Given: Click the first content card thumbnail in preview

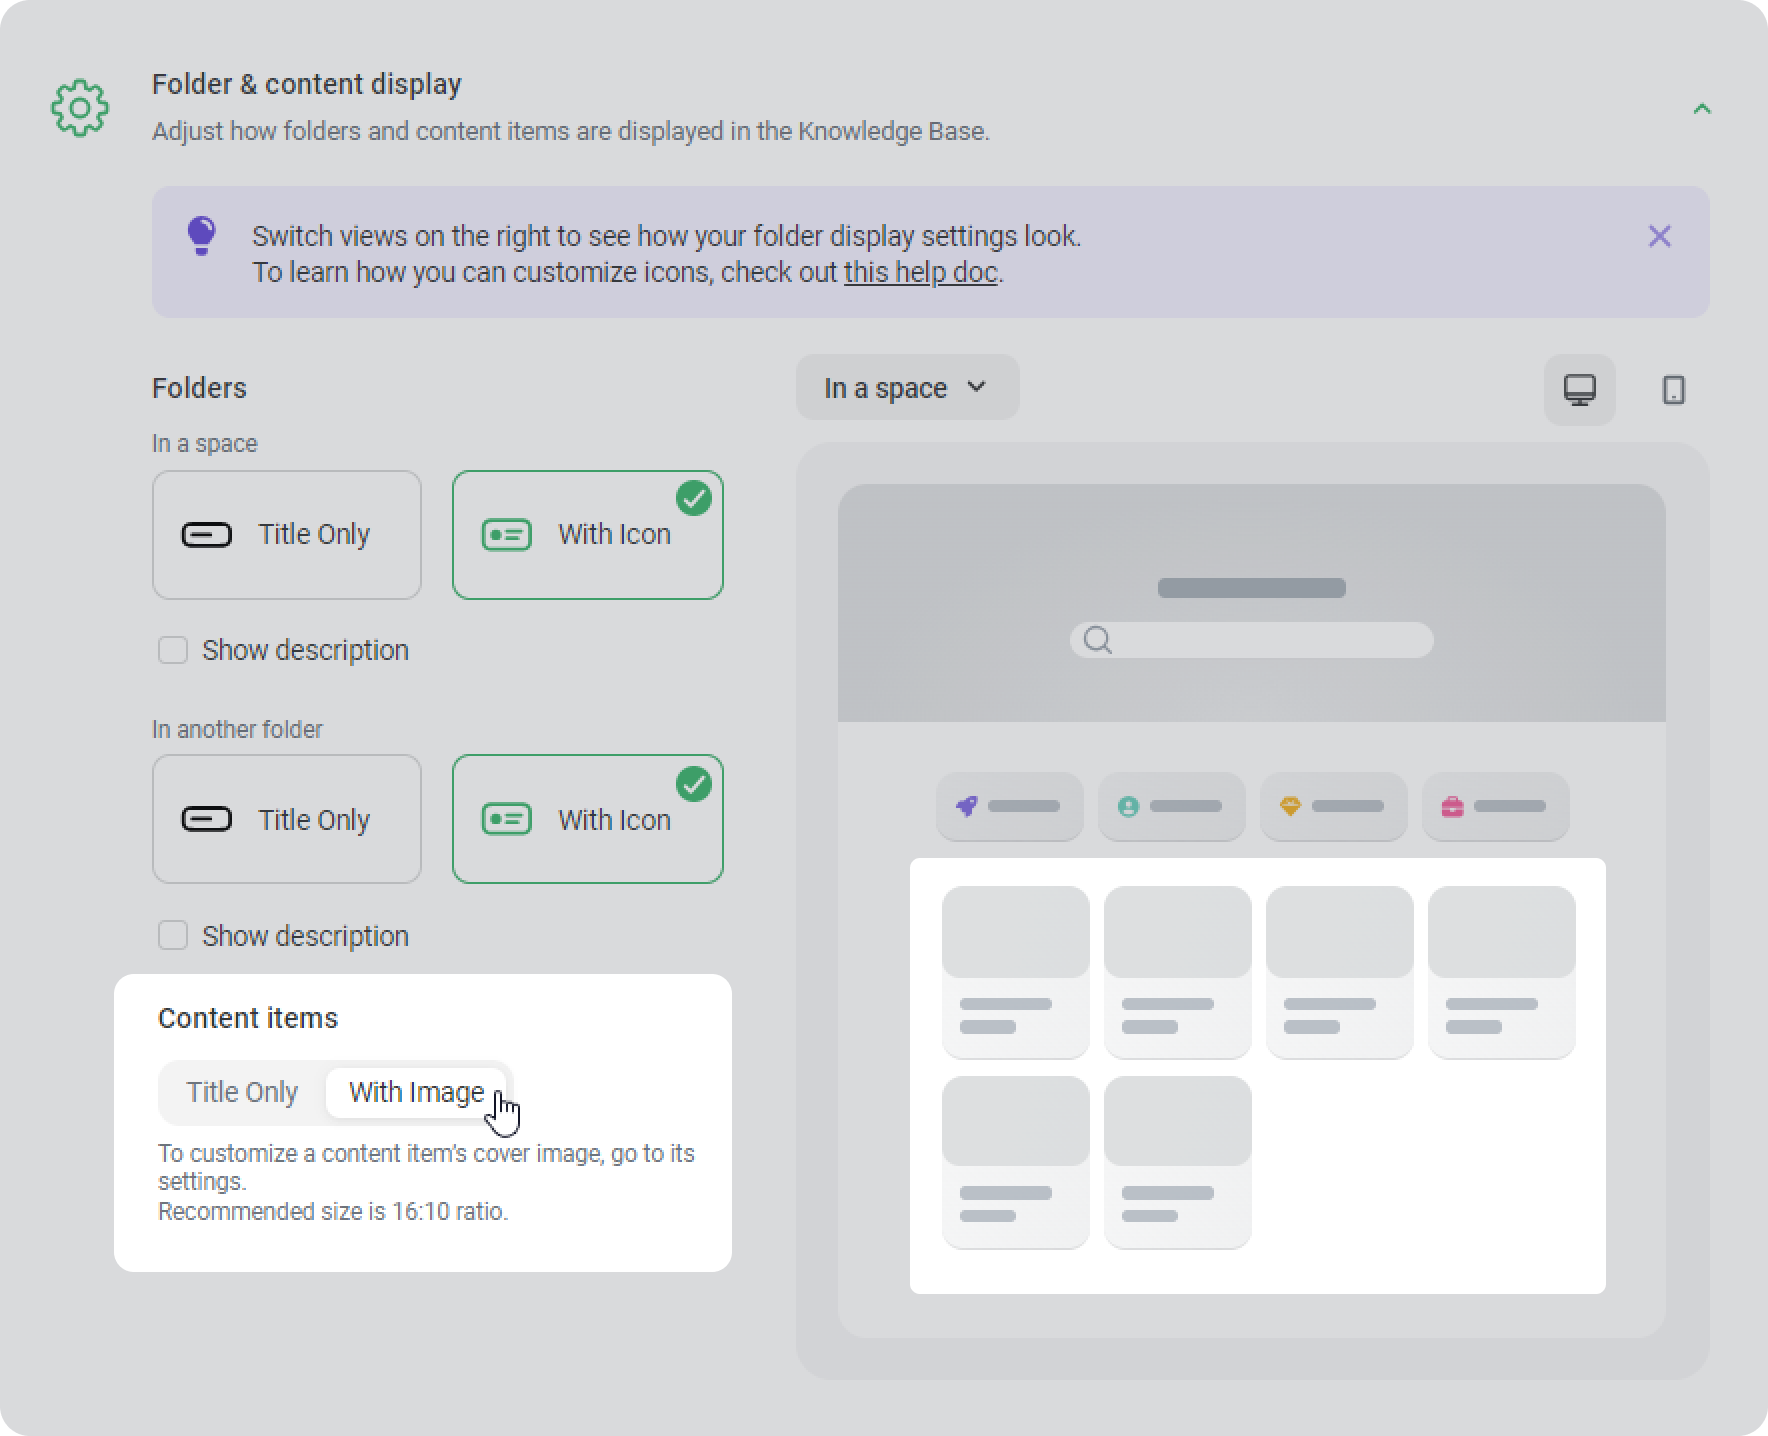Looking at the screenshot, I should [1016, 932].
